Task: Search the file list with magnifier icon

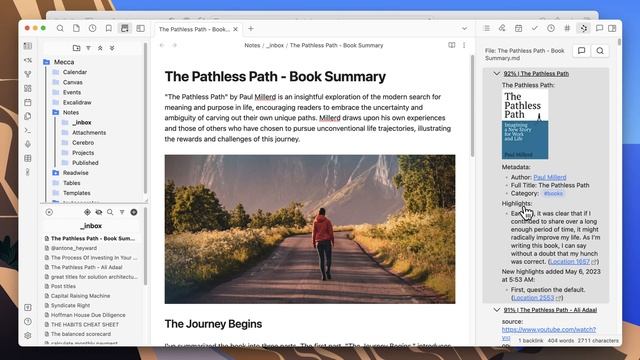Action: tap(110, 212)
